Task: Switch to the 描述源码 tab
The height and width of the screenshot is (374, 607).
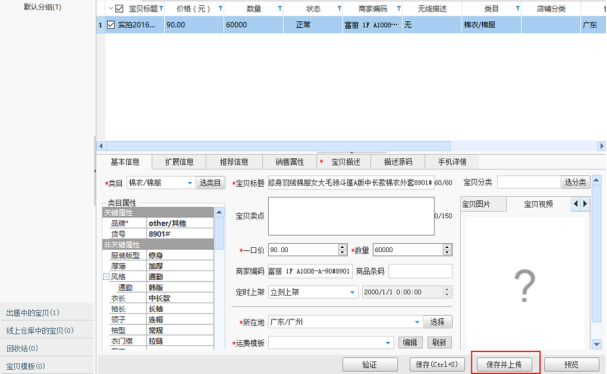Action: 398,162
